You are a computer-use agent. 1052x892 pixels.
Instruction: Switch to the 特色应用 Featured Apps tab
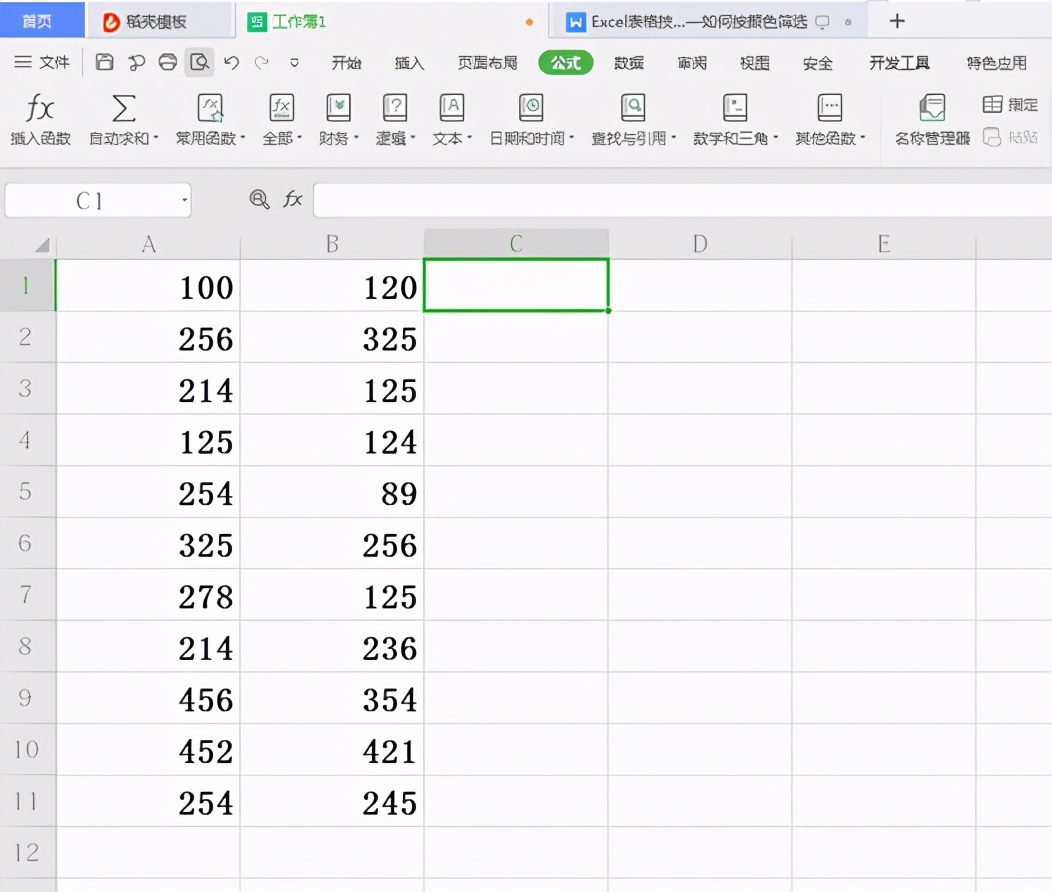pyautogui.click(x=997, y=63)
